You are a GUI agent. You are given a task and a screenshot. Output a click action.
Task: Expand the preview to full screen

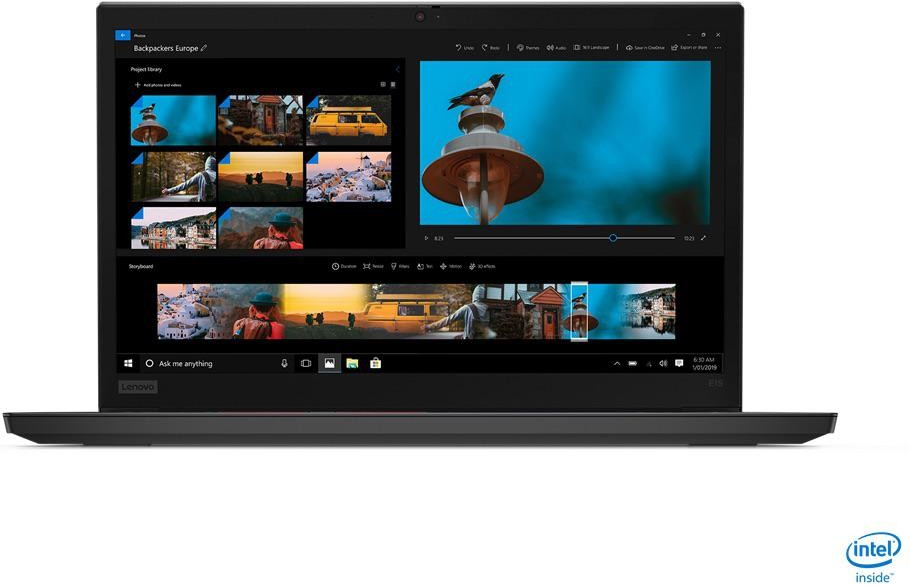click(x=703, y=238)
